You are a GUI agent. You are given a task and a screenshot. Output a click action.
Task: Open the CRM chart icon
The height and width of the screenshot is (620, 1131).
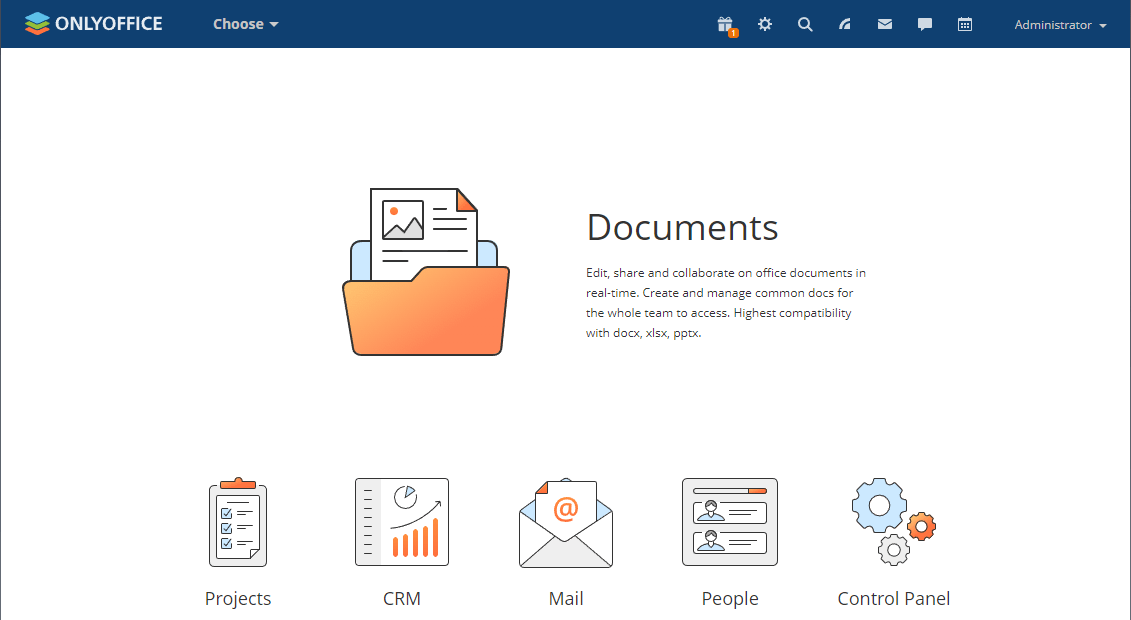(402, 522)
